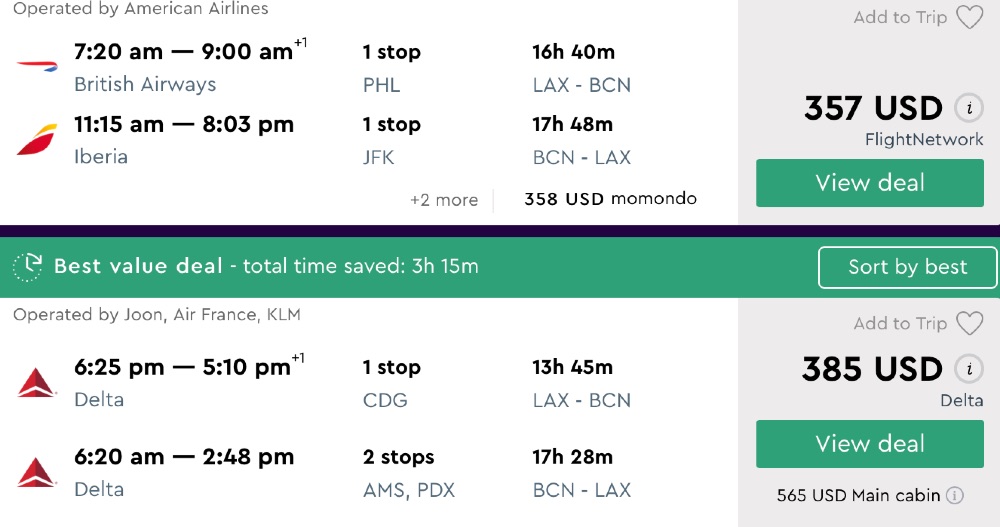The image size is (1000, 527).
Task: Select the 7:20 am British Airways flight
Action: click(x=183, y=52)
